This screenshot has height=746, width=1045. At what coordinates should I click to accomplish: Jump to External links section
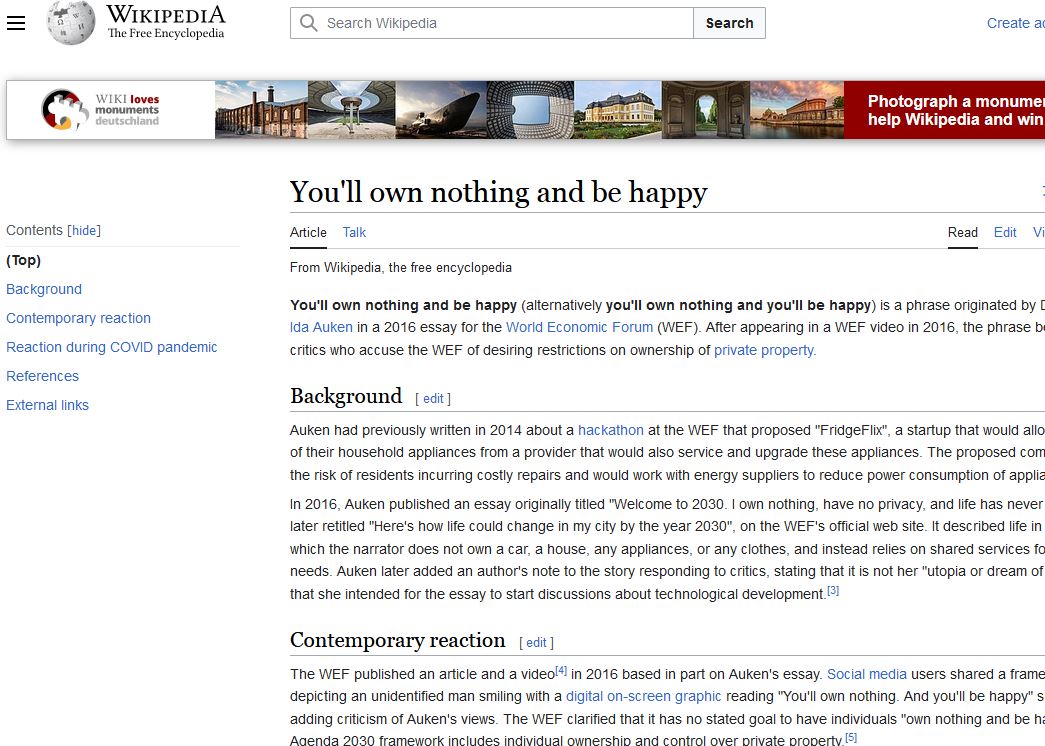pyautogui.click(x=47, y=405)
